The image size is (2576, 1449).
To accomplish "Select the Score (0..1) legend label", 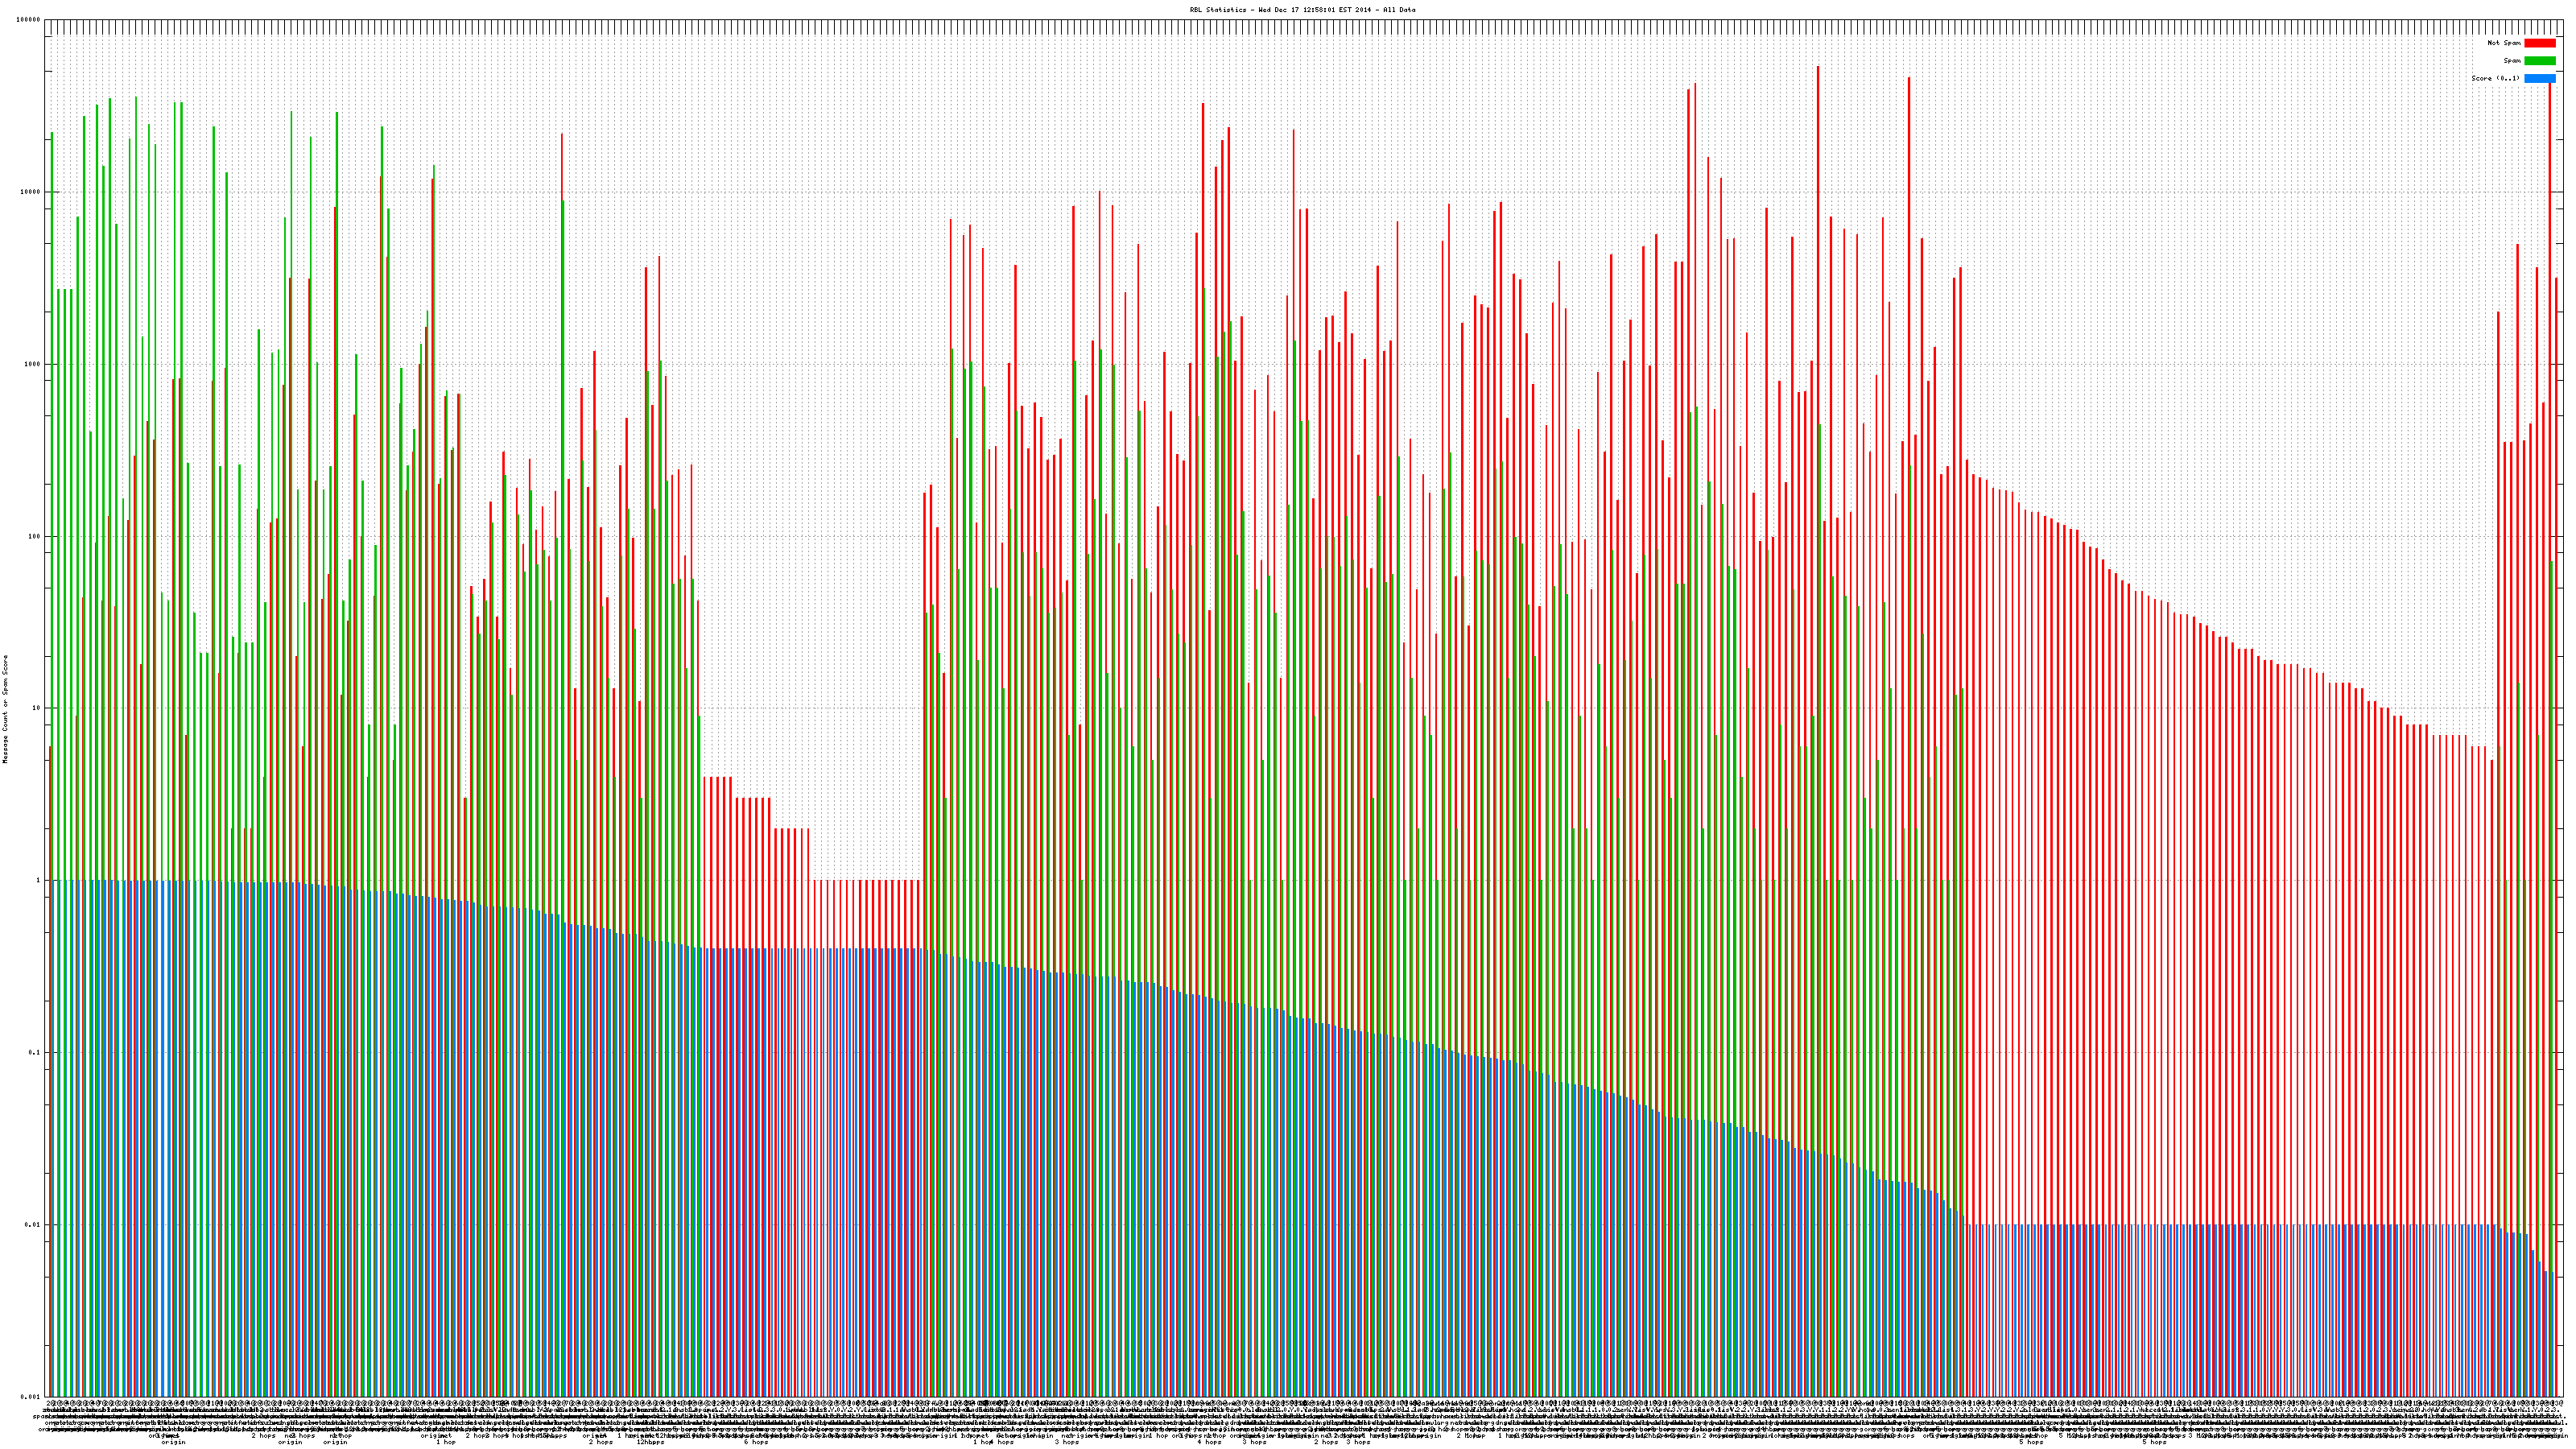I will (x=2495, y=78).
